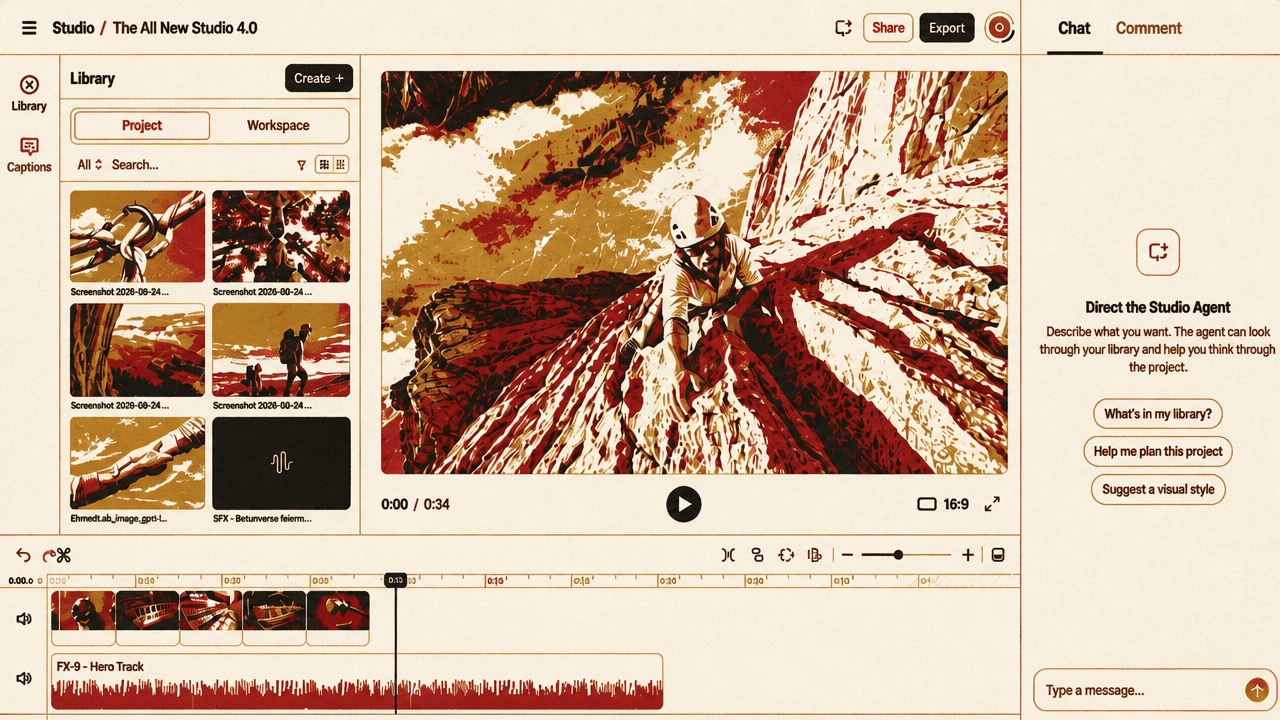Send the chat message arrow
1280x720 pixels.
pyautogui.click(x=1257, y=690)
